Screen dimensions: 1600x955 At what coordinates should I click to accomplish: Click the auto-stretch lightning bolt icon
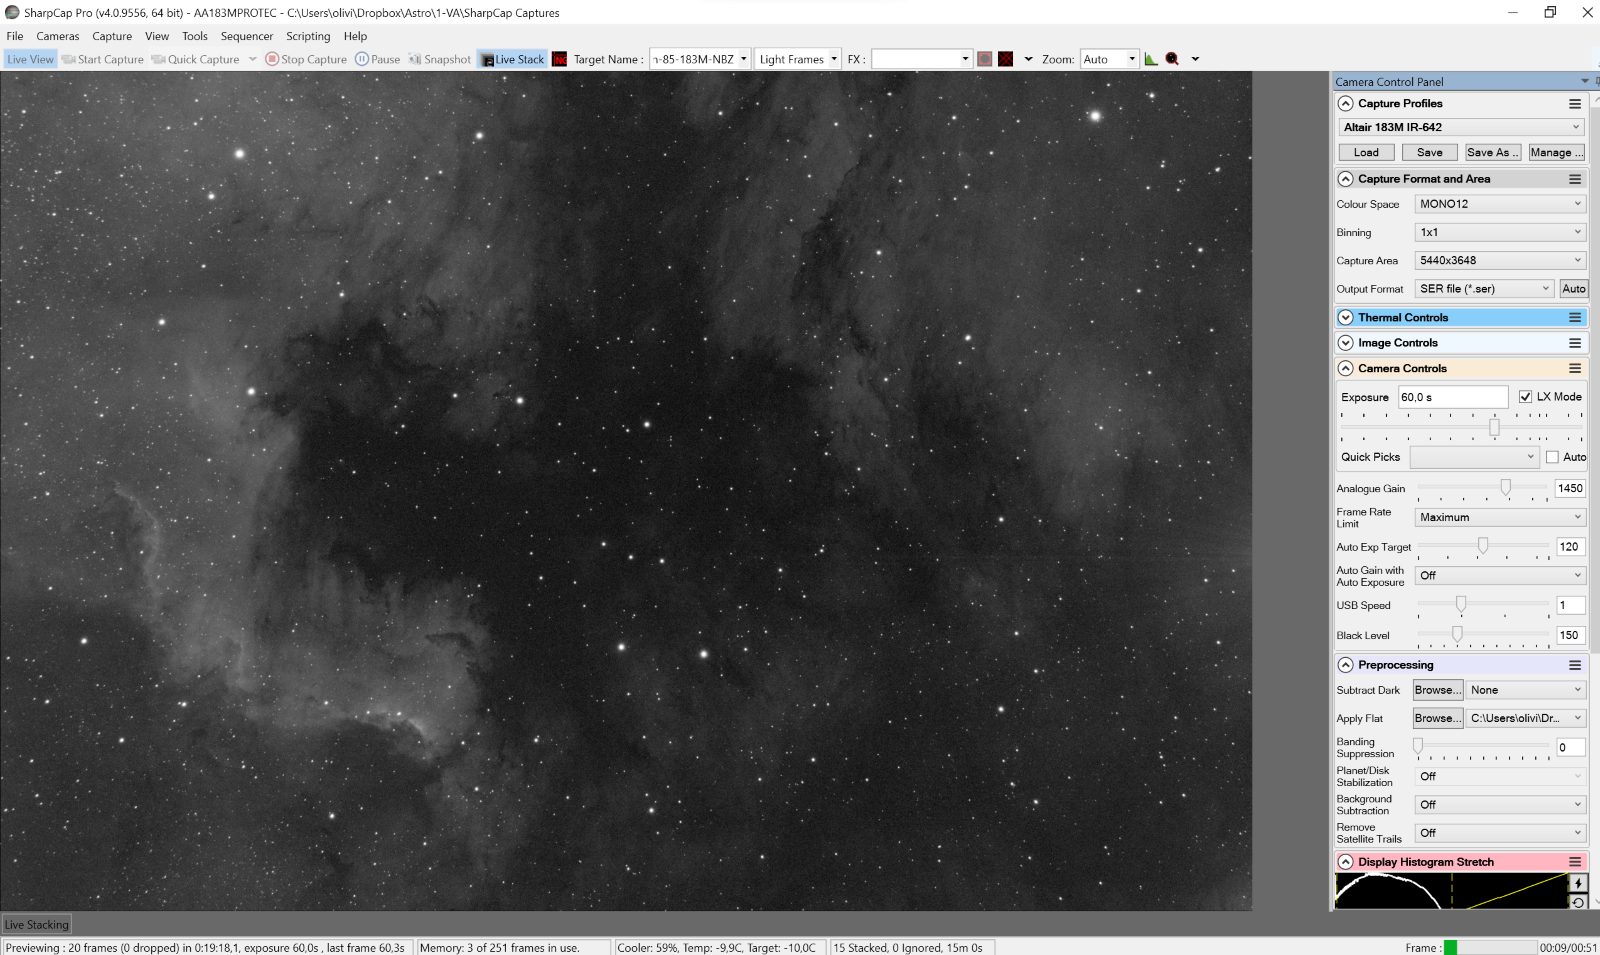coord(1578,883)
